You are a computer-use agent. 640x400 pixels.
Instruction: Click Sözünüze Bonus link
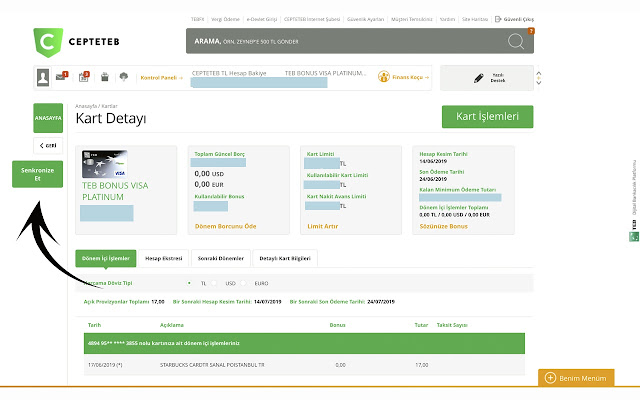point(443,226)
